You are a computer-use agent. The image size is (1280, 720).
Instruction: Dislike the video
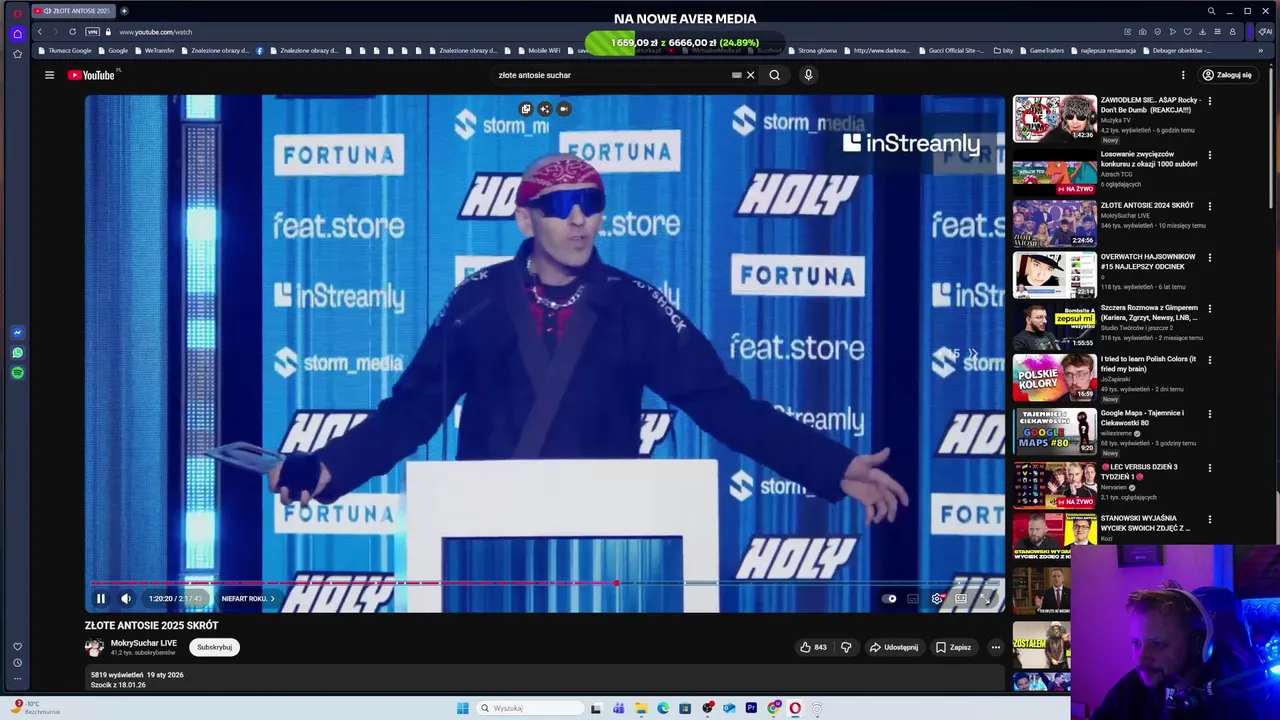click(x=846, y=647)
